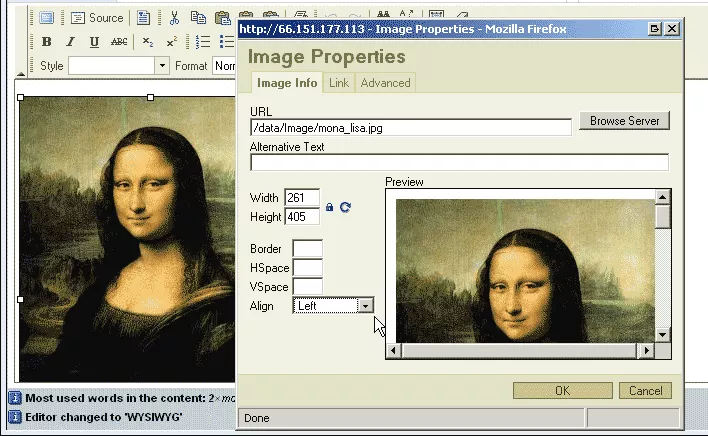Click the top-left image resize handle
Viewport: 708px width, 436px height.
(x=20, y=97)
